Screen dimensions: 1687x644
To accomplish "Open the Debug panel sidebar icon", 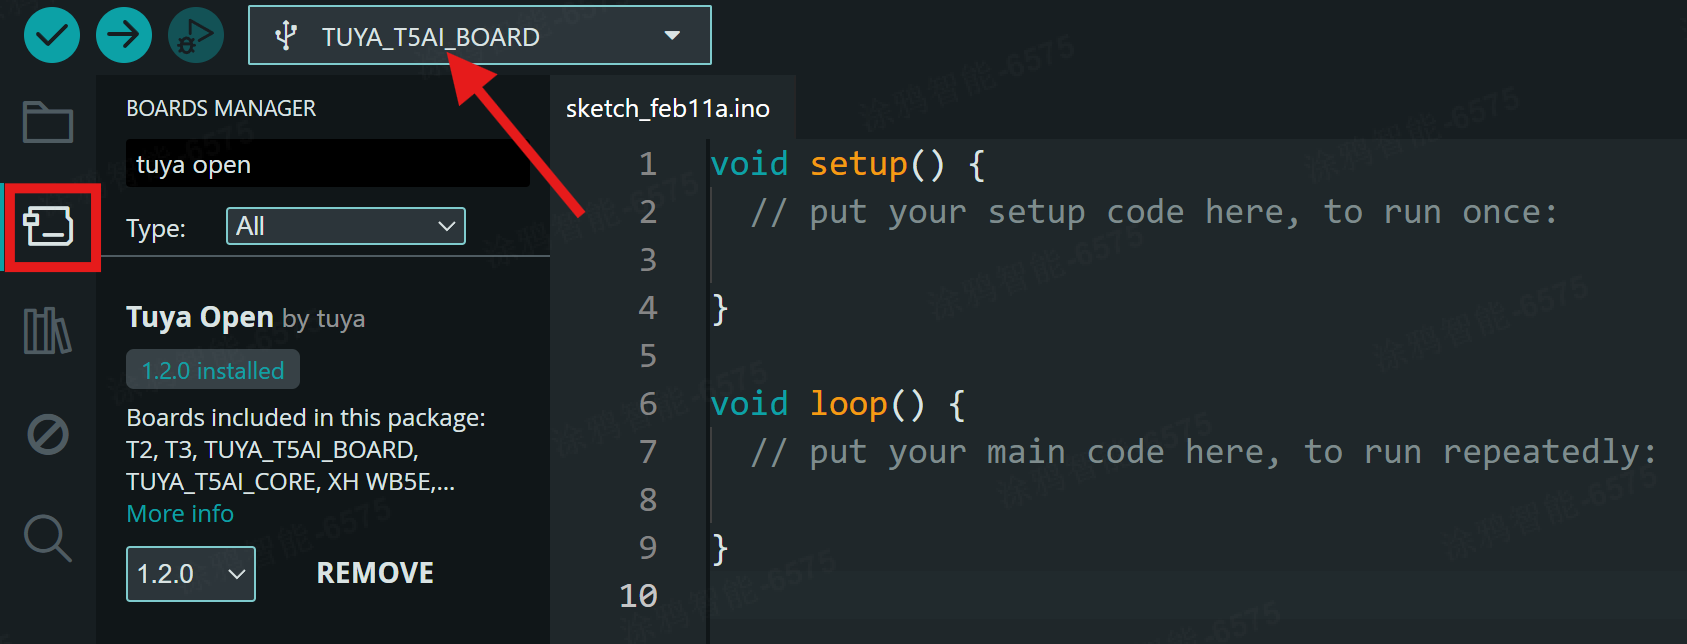I will click(48, 435).
